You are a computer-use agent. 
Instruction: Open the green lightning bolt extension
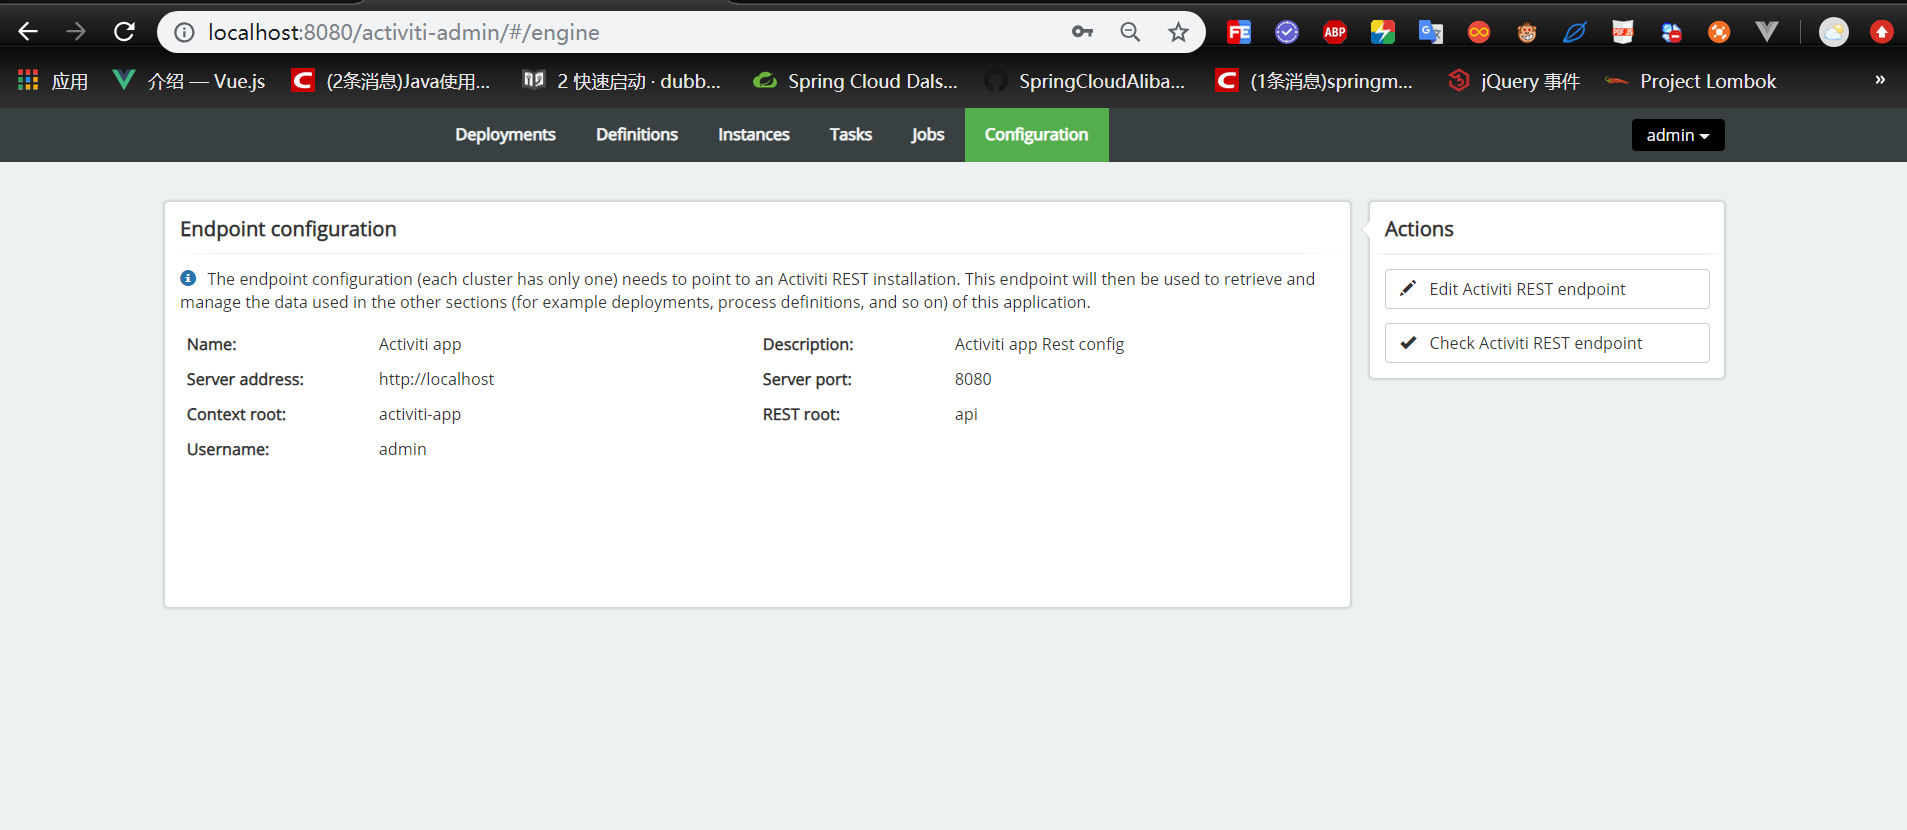[x=1383, y=32]
